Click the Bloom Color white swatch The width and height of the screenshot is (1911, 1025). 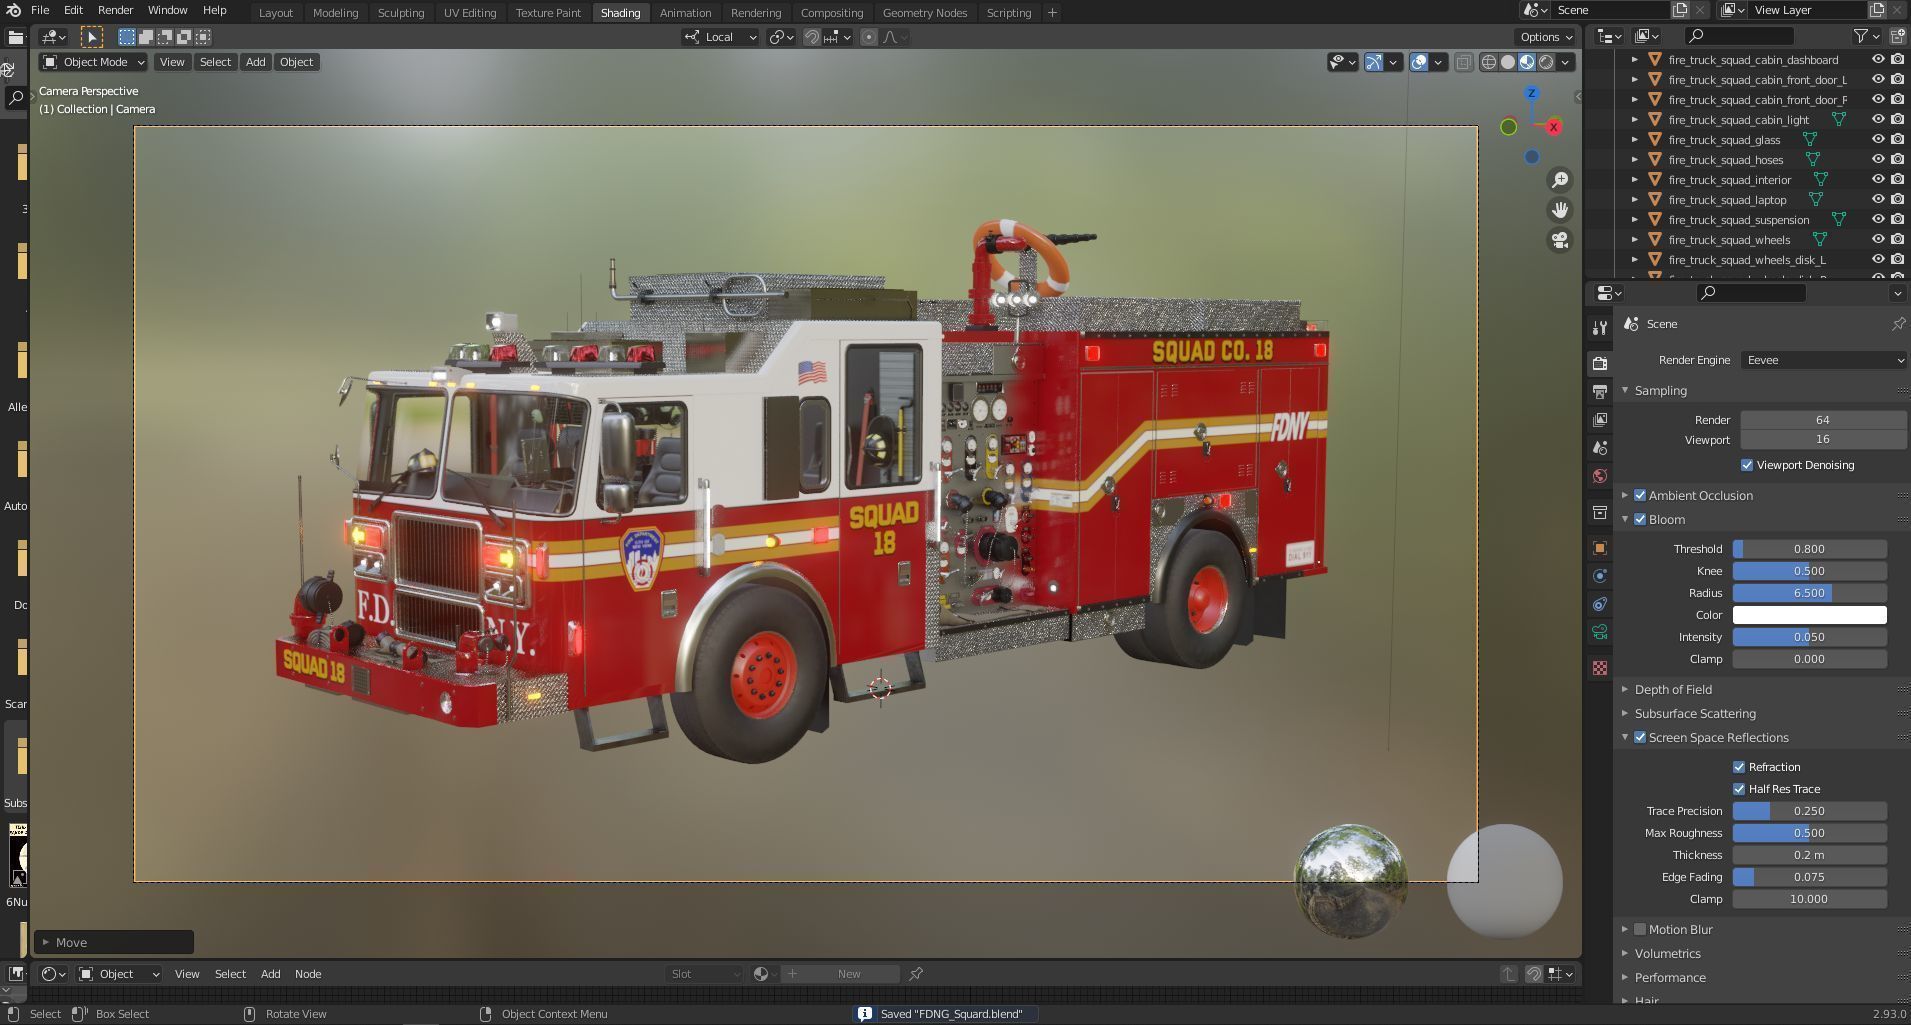[1809, 615]
